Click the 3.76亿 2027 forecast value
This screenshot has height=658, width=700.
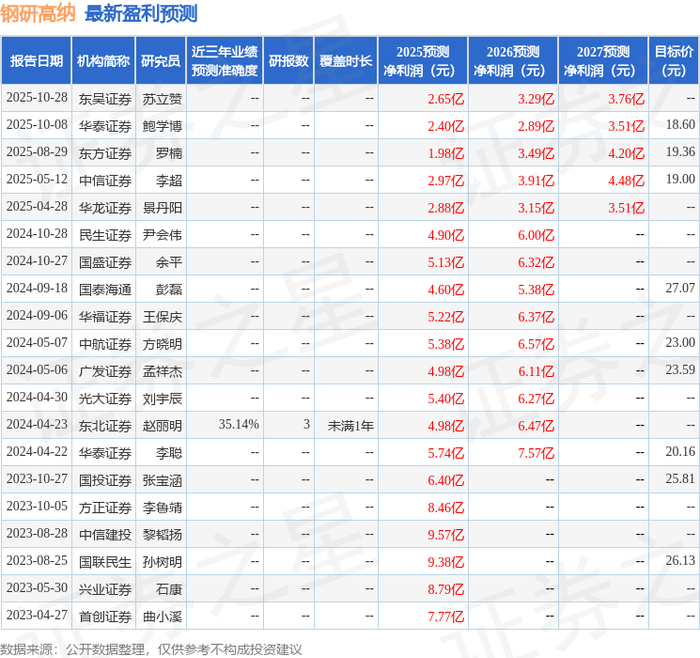point(626,99)
